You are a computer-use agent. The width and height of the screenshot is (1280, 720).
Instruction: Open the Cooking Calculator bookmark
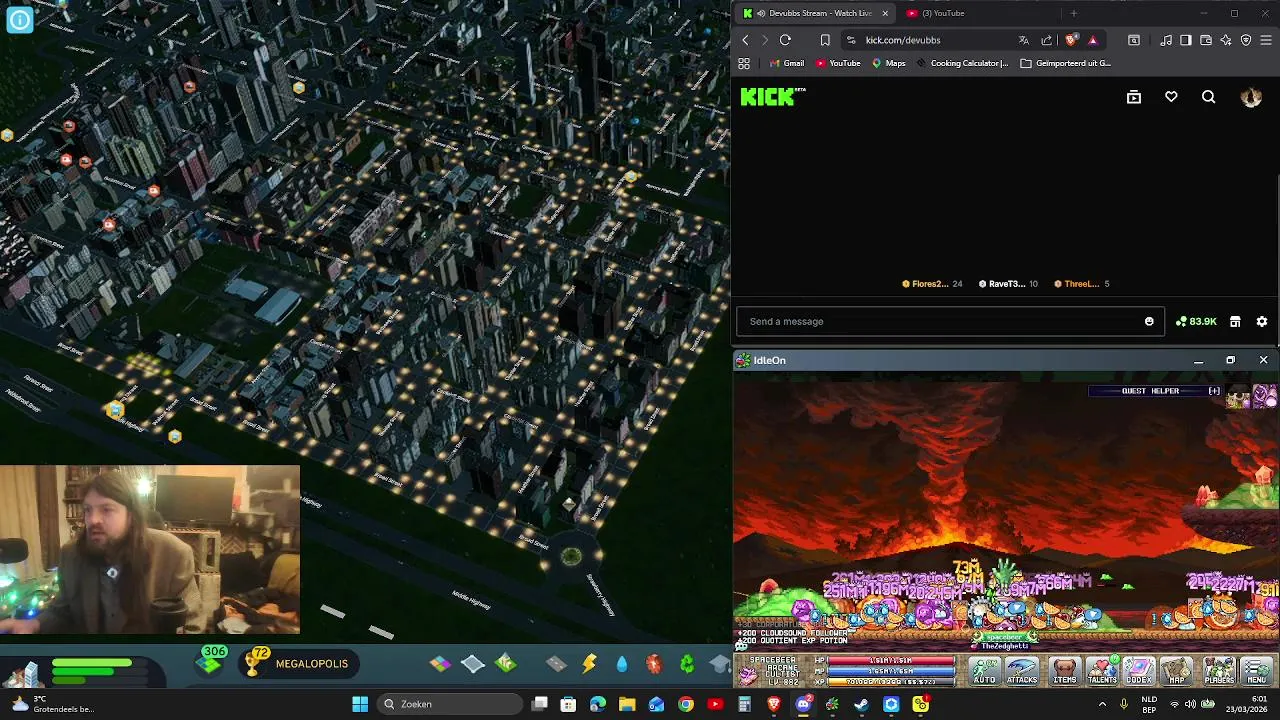(962, 63)
